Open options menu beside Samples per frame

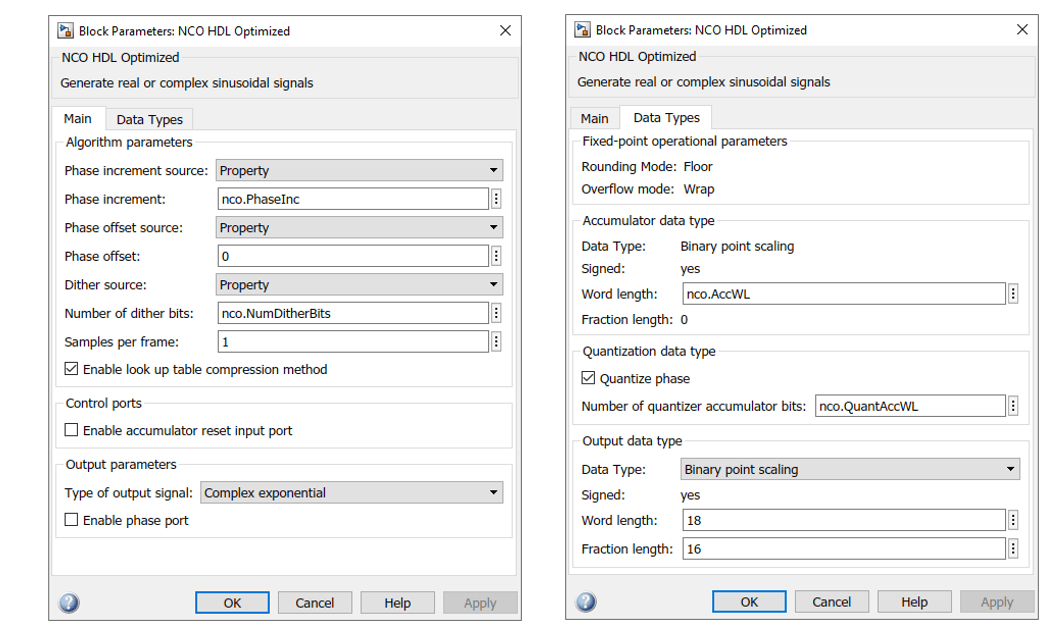[496, 342]
